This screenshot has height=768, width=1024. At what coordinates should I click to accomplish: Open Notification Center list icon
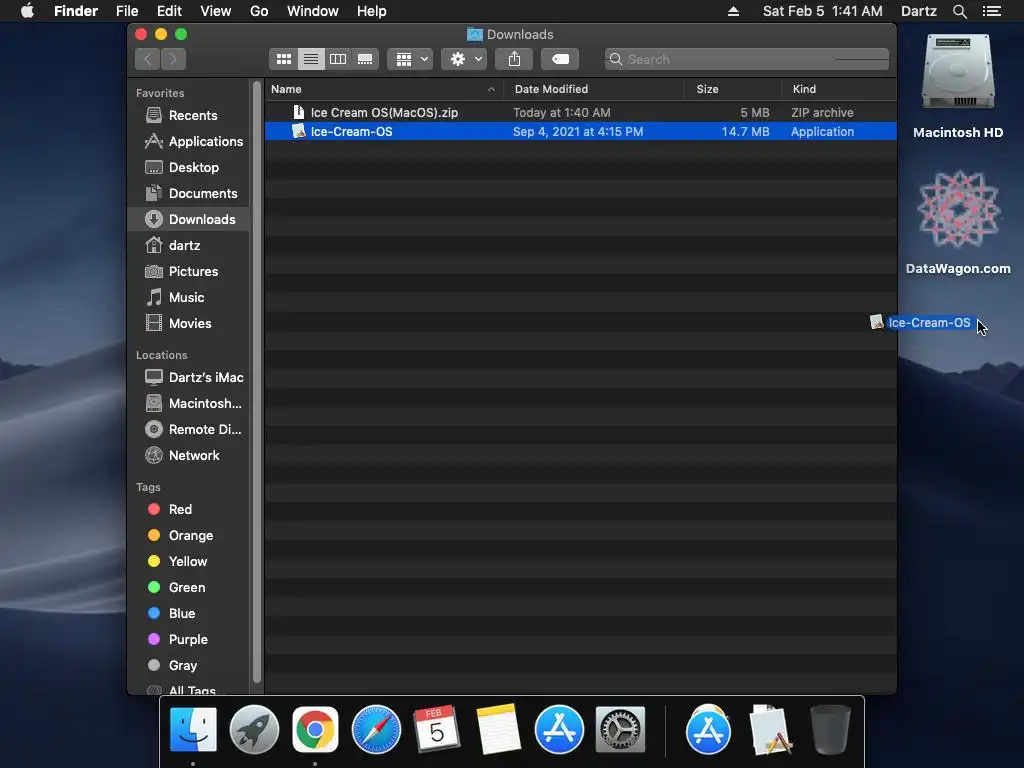(x=992, y=11)
